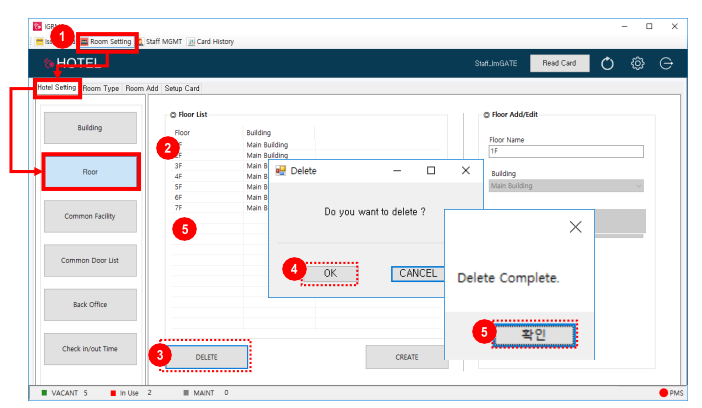The width and height of the screenshot is (702, 408).
Task: Click the refresh icon in header
Action: (x=607, y=64)
